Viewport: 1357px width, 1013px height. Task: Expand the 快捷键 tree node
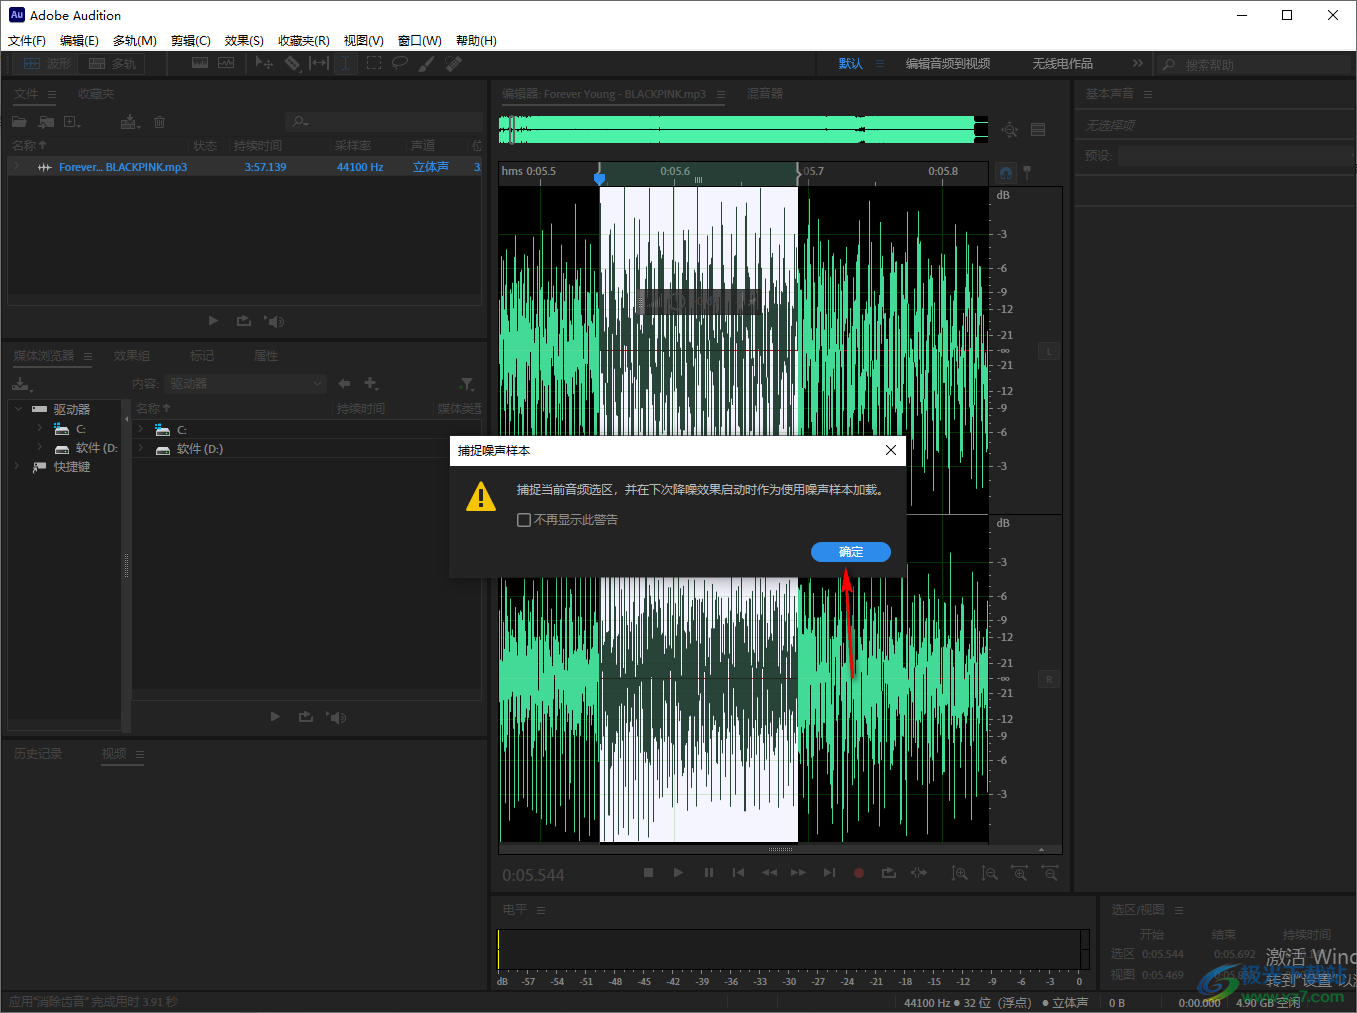(x=17, y=466)
